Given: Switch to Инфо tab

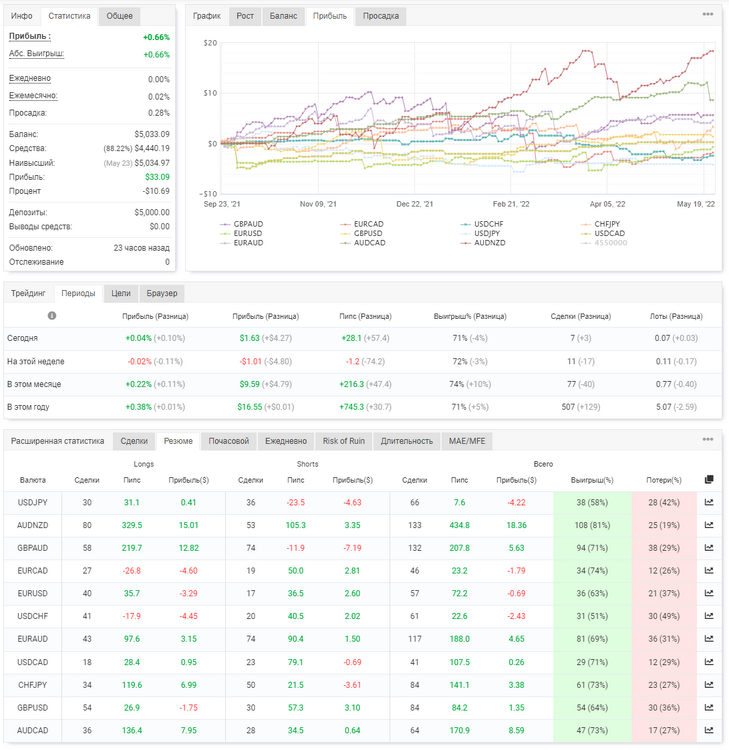Looking at the screenshot, I should 22,16.
